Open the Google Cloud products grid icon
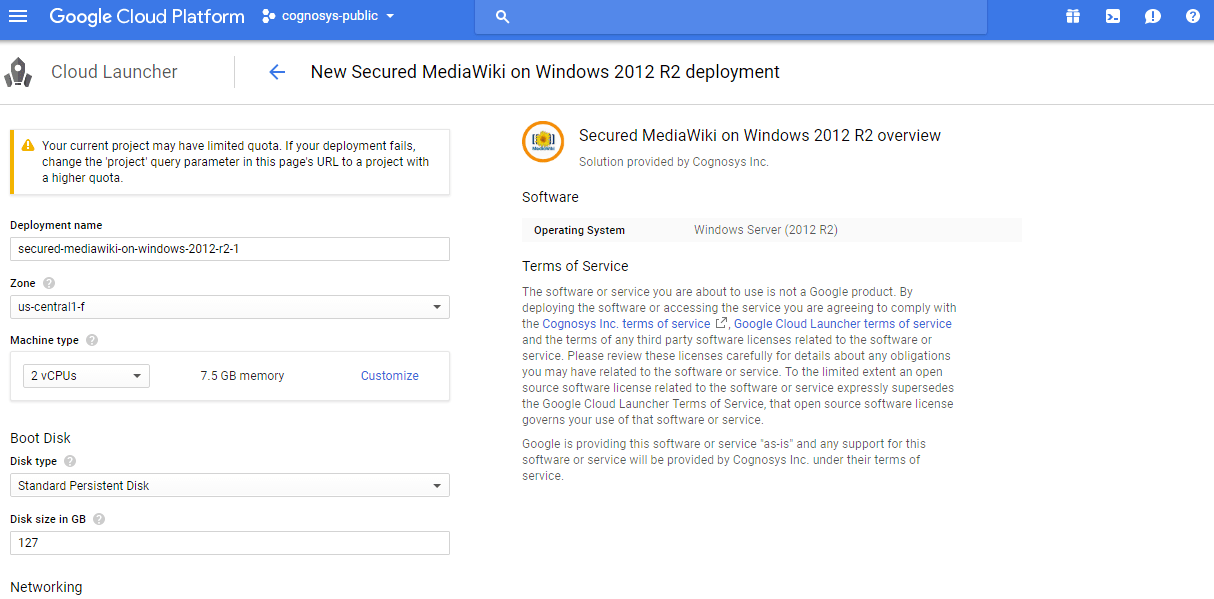 1072,16
